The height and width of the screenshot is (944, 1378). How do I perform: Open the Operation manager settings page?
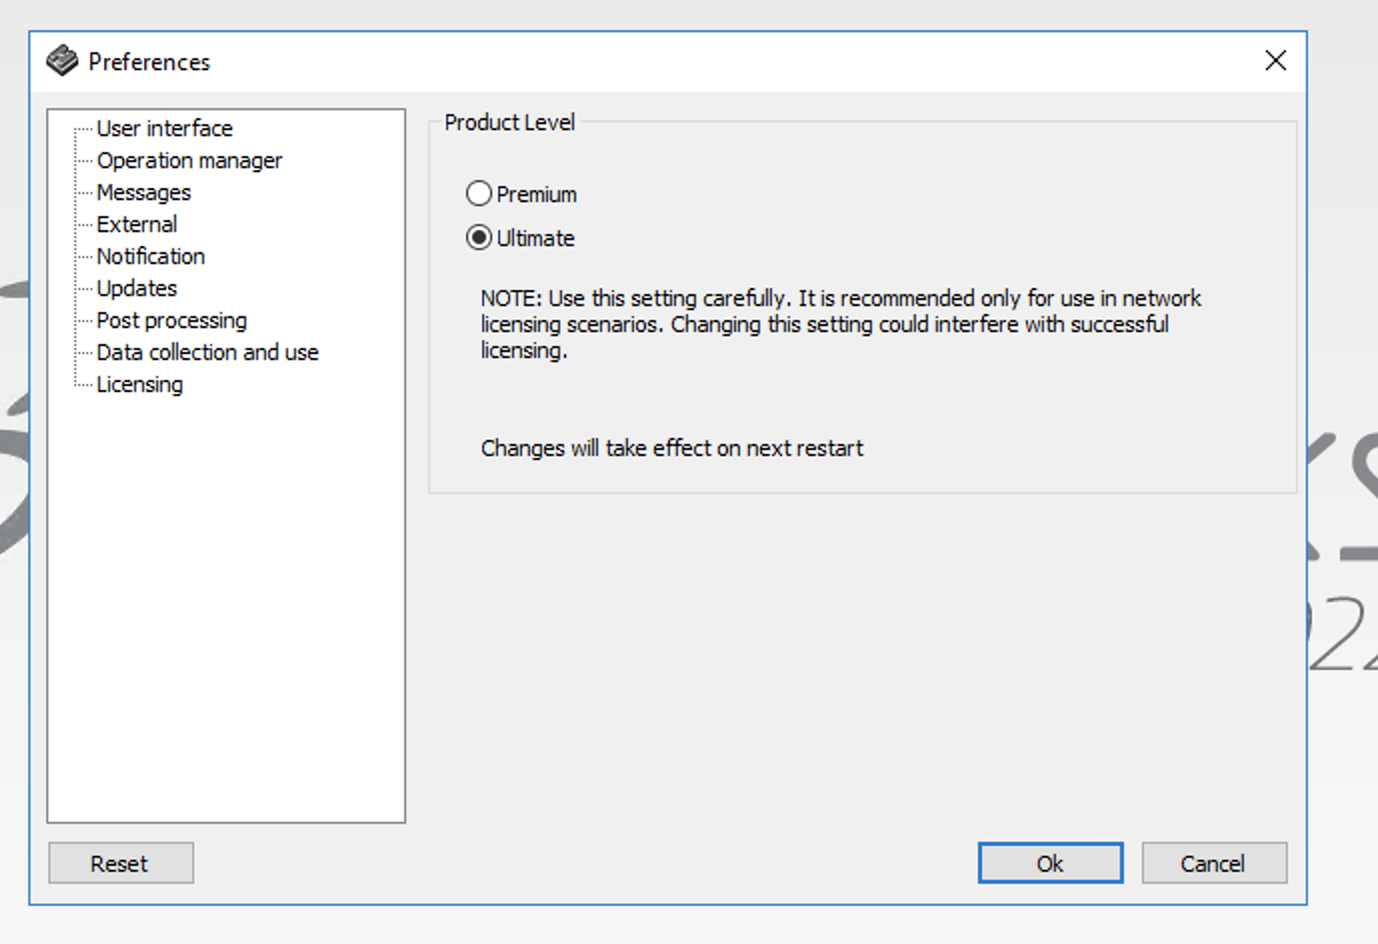189,160
